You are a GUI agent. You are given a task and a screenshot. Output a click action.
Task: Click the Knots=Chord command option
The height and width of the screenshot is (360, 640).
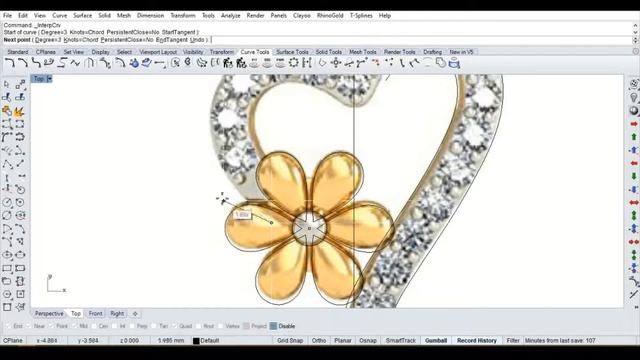click(x=81, y=40)
